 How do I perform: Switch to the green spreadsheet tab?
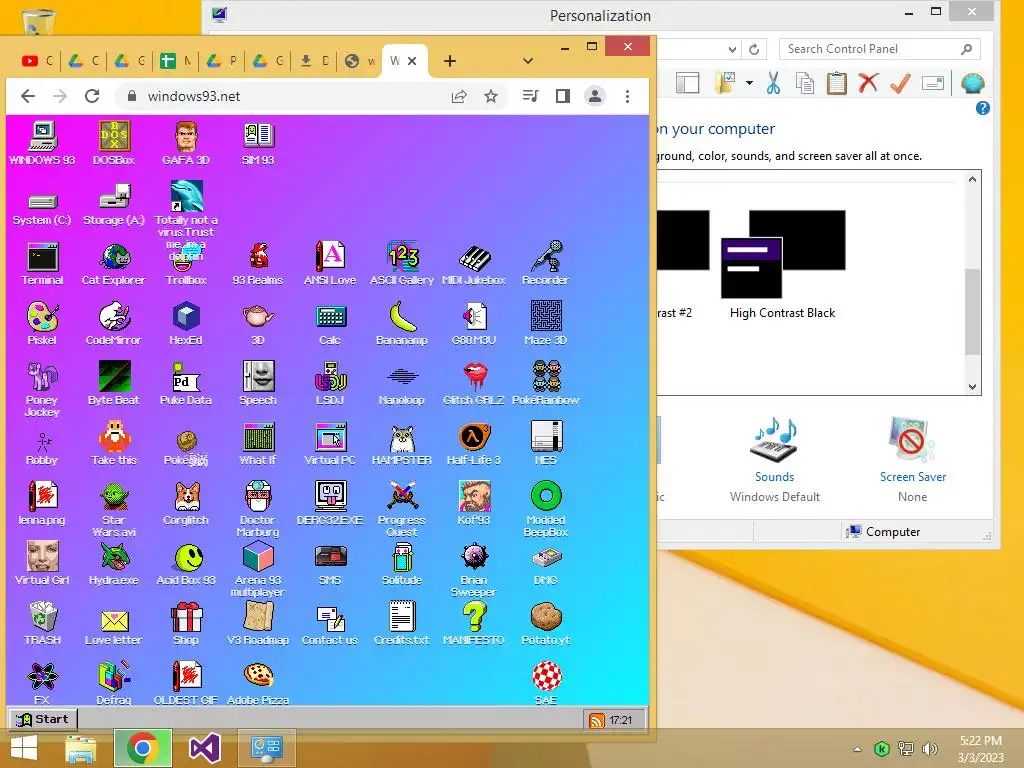pyautogui.click(x=176, y=61)
